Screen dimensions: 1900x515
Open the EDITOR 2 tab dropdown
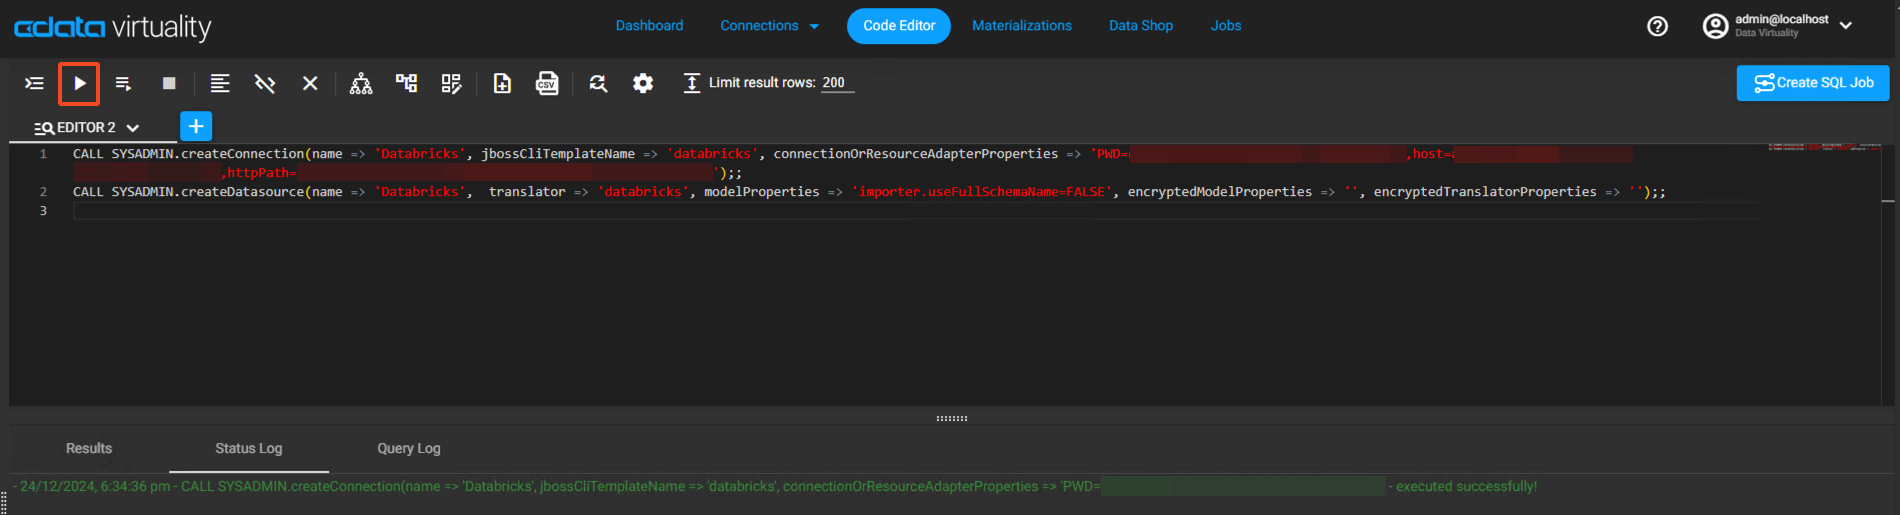coord(133,128)
